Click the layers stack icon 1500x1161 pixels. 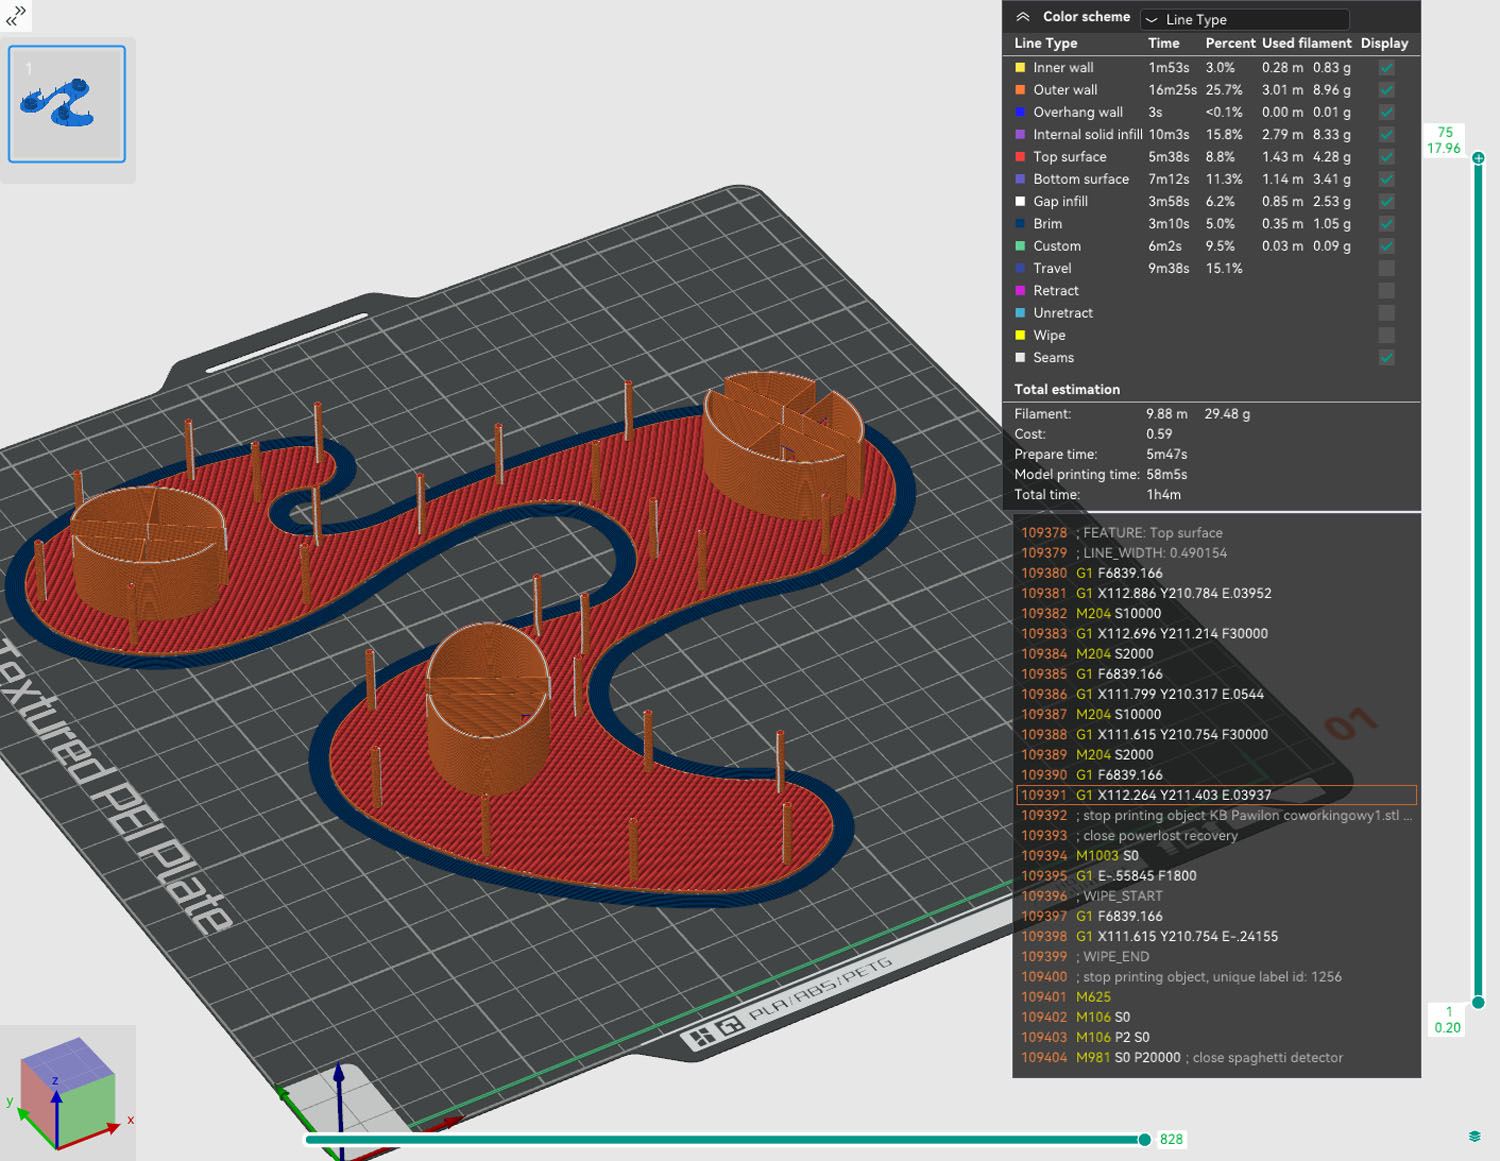[x=1474, y=1136]
